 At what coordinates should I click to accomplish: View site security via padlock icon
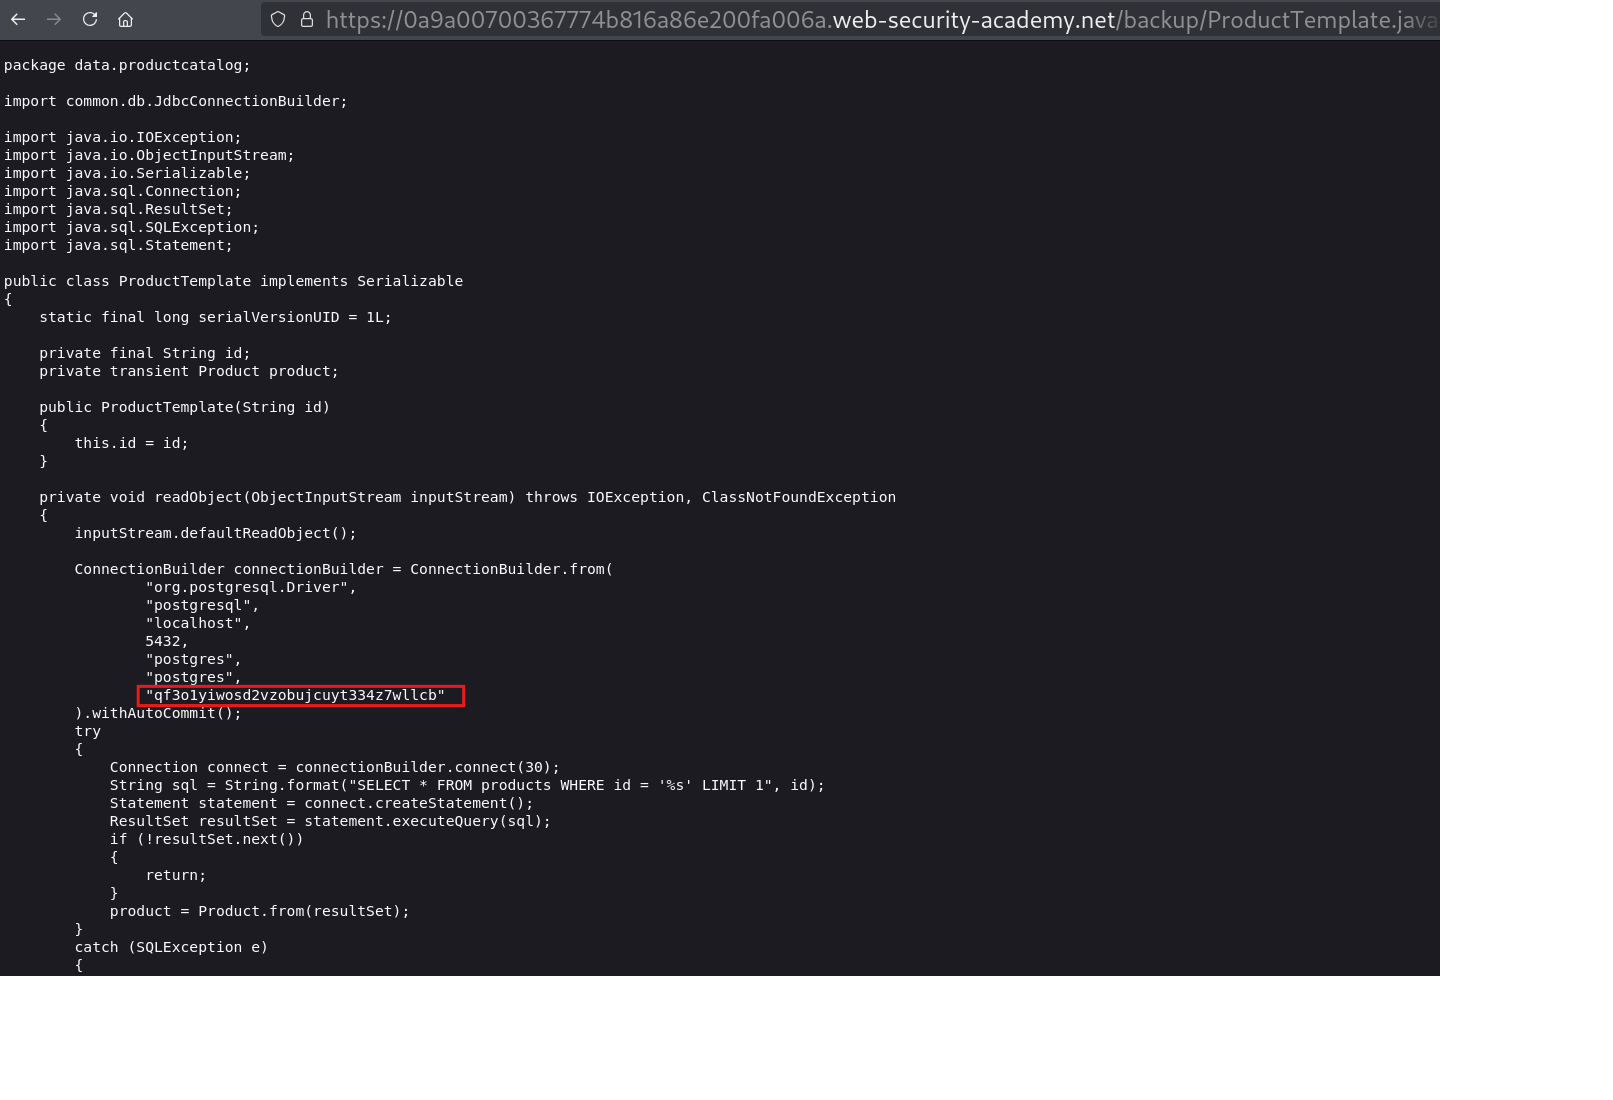pos(307,19)
